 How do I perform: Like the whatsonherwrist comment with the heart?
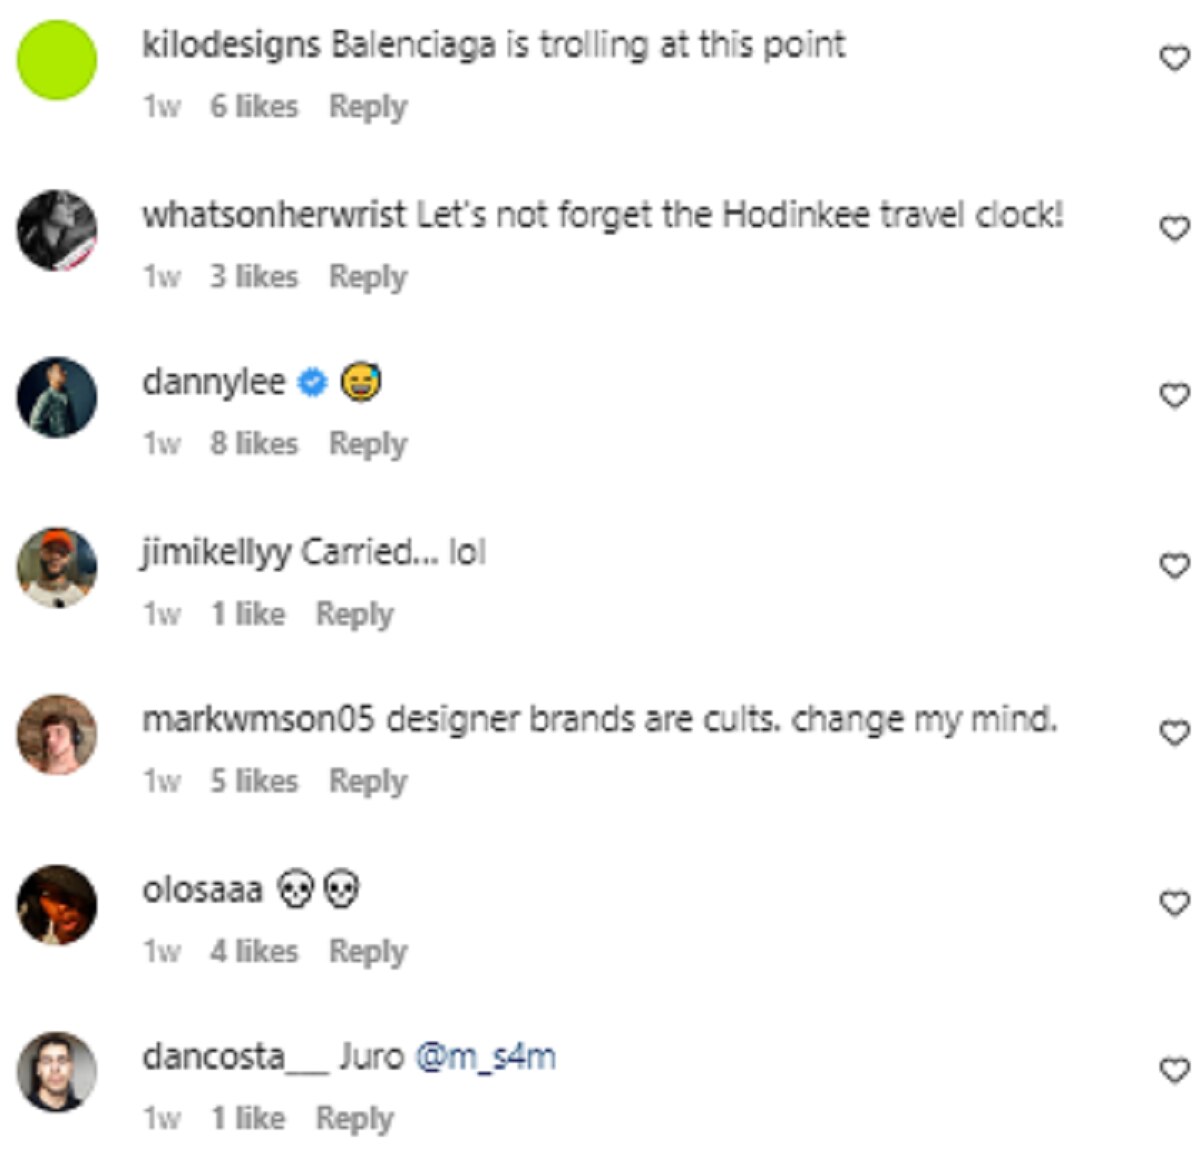[x=1174, y=228]
